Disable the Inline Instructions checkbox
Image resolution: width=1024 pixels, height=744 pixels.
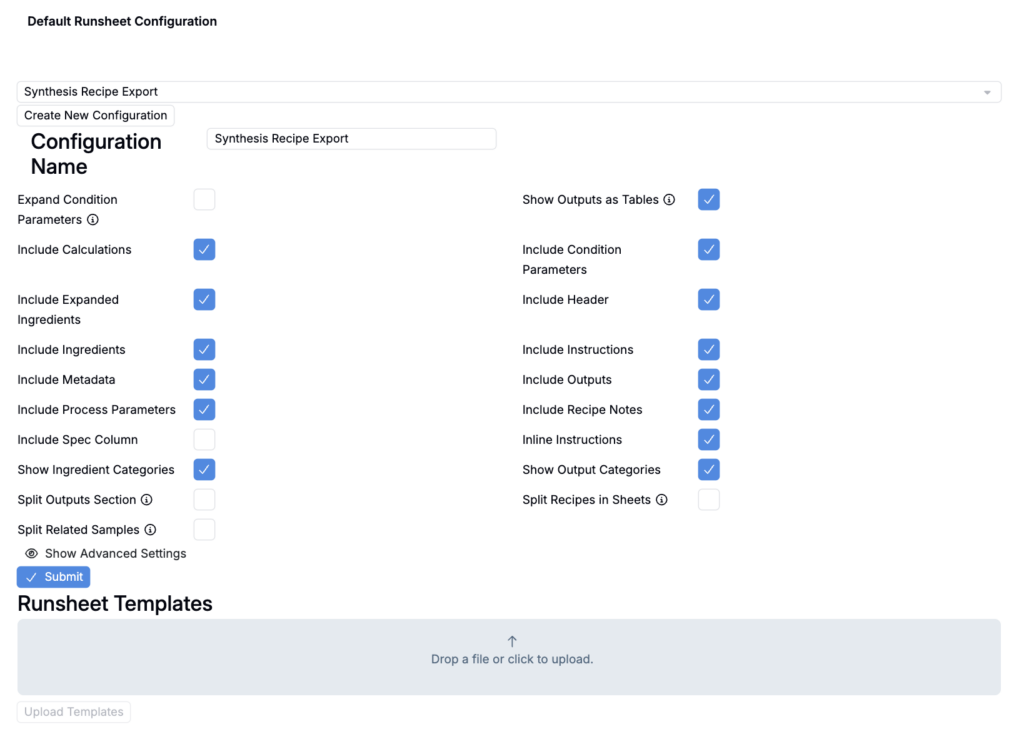[x=708, y=440]
